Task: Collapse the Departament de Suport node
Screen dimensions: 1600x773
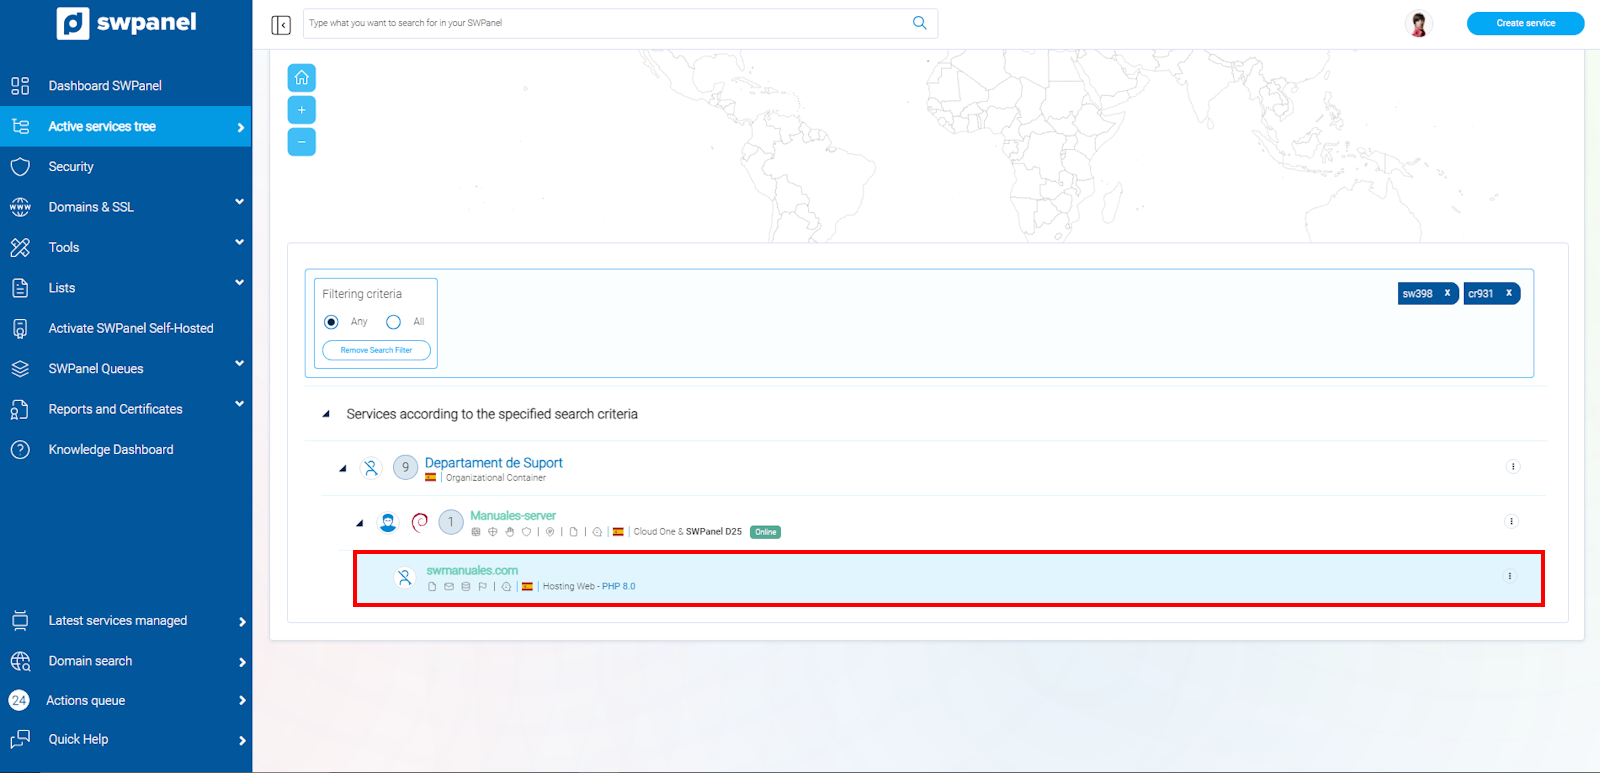Action: point(343,468)
